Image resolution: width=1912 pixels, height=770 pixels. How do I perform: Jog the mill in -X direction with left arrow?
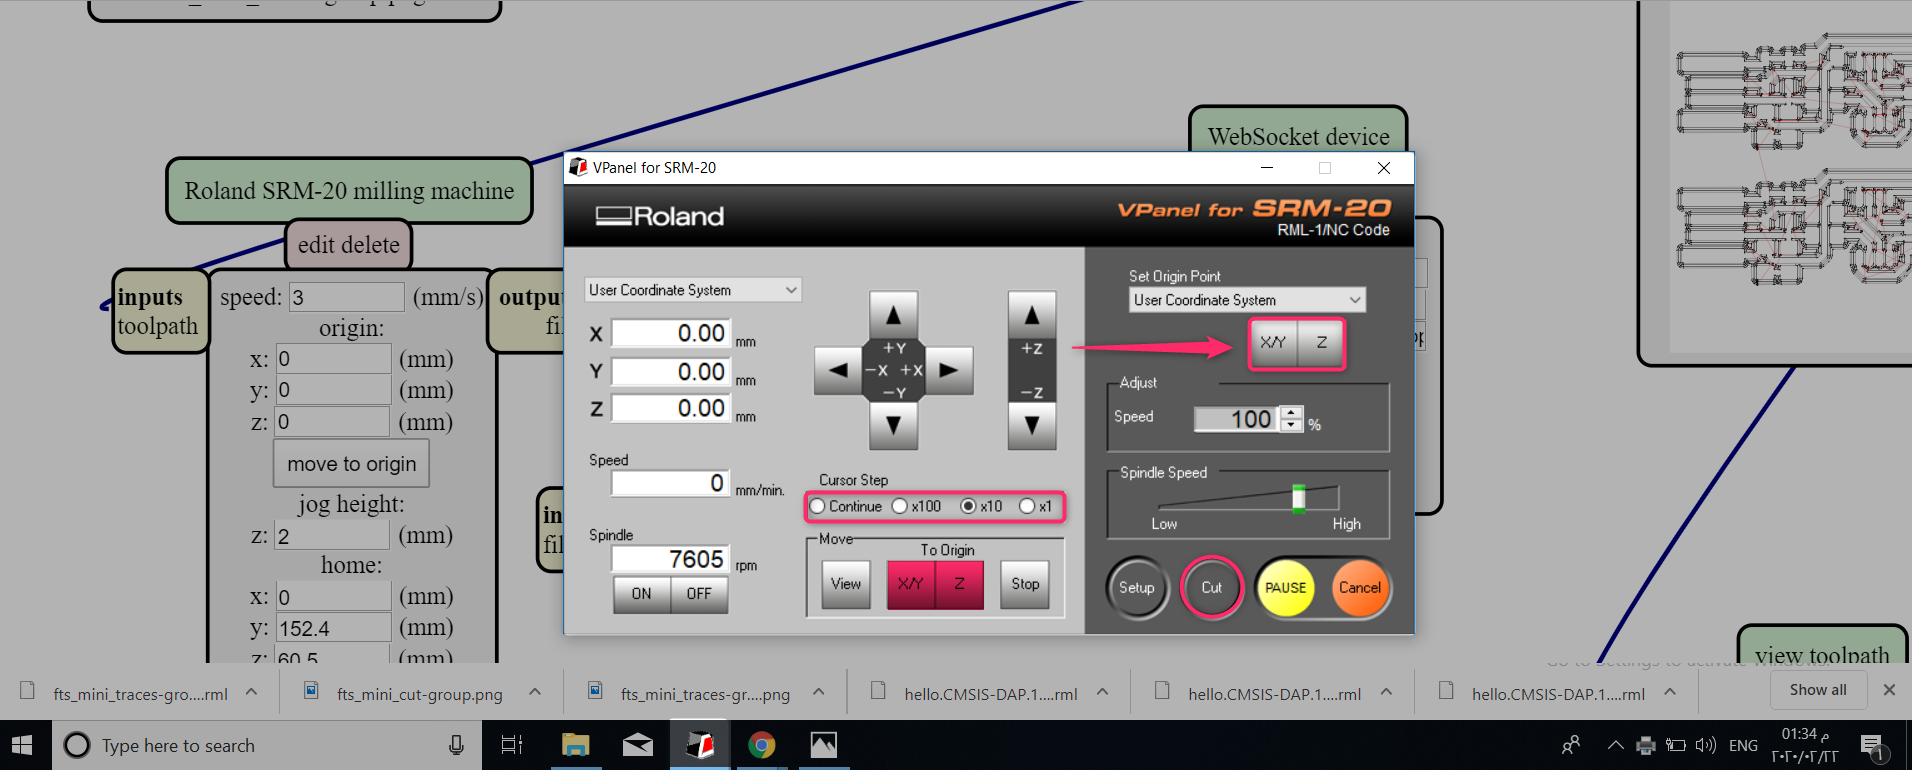[838, 370]
